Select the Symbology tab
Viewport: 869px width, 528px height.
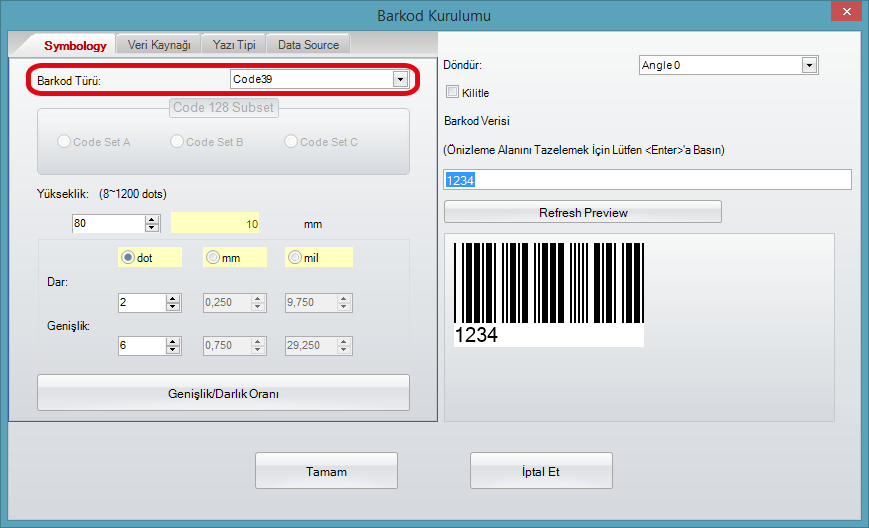pos(75,45)
